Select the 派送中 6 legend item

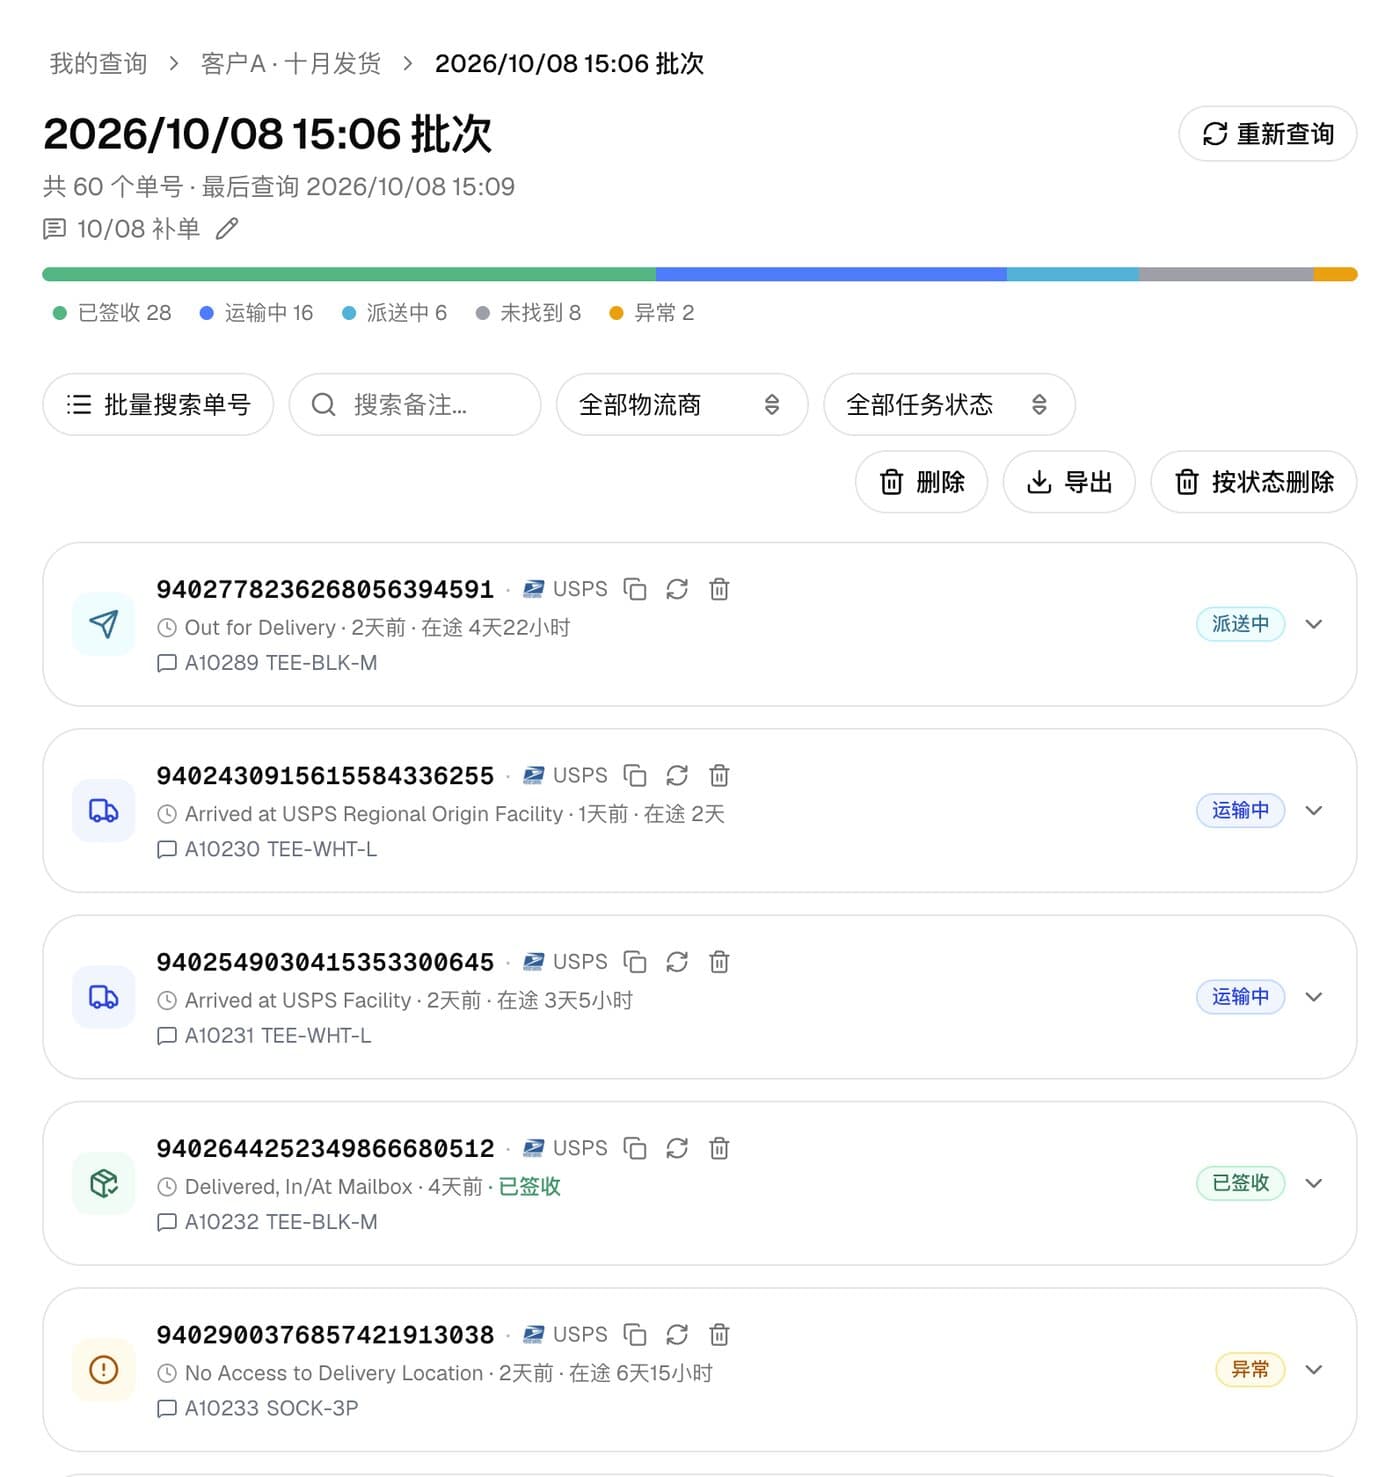click(395, 313)
